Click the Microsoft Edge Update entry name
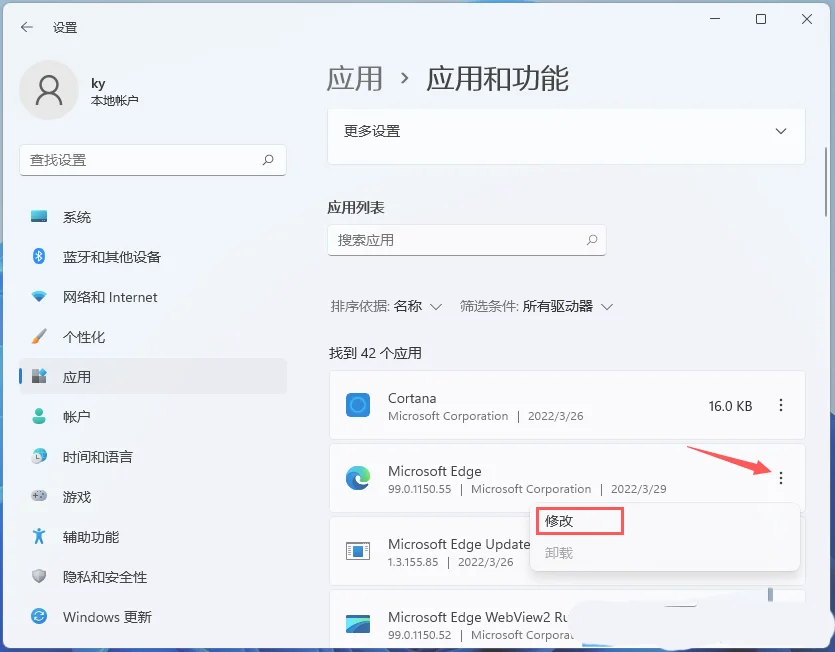Image resolution: width=835 pixels, height=652 pixels. click(x=459, y=544)
